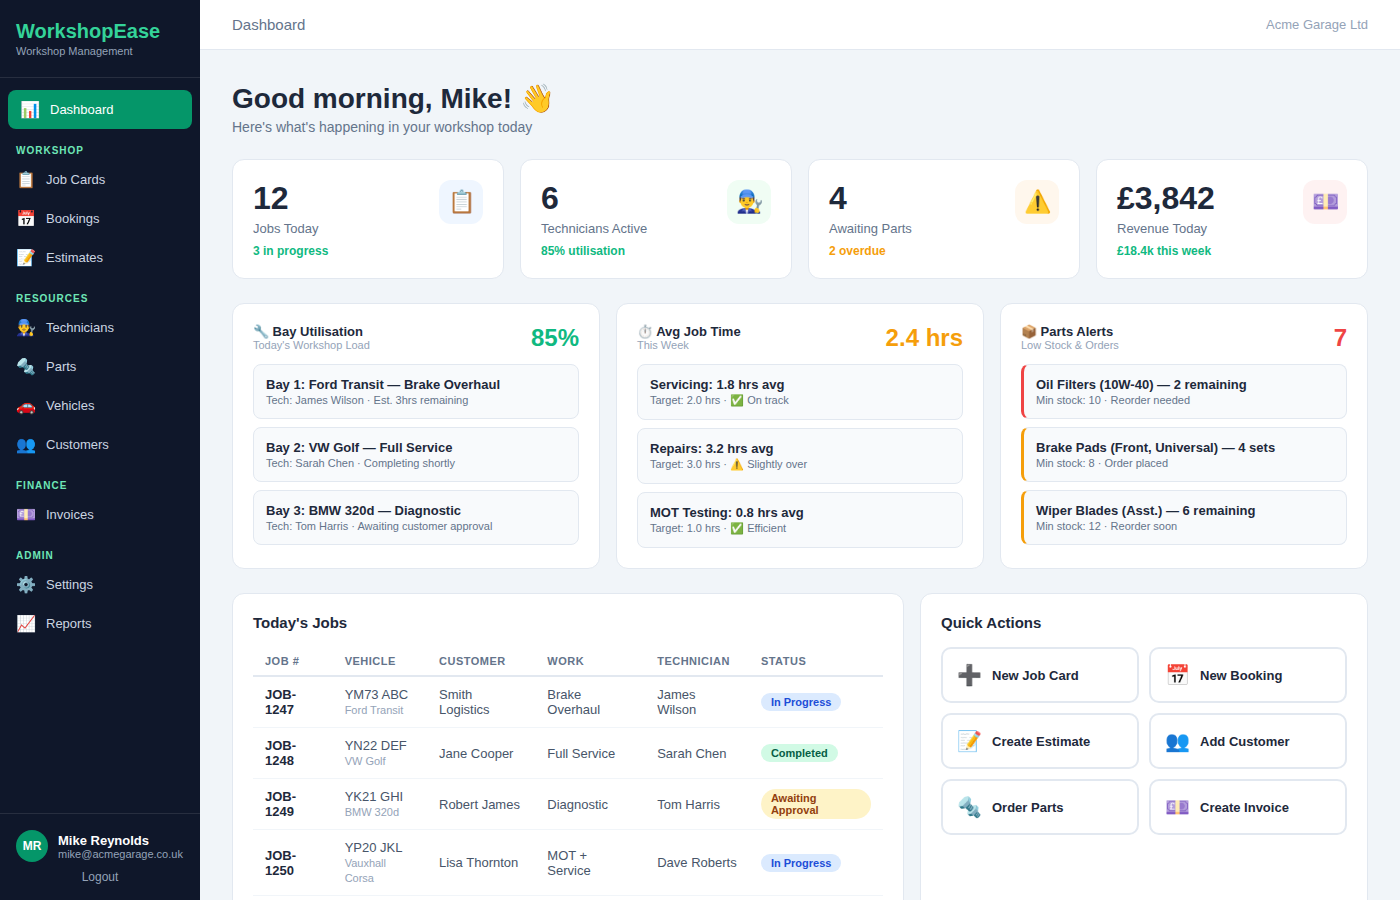Click the Logout link

tap(99, 876)
